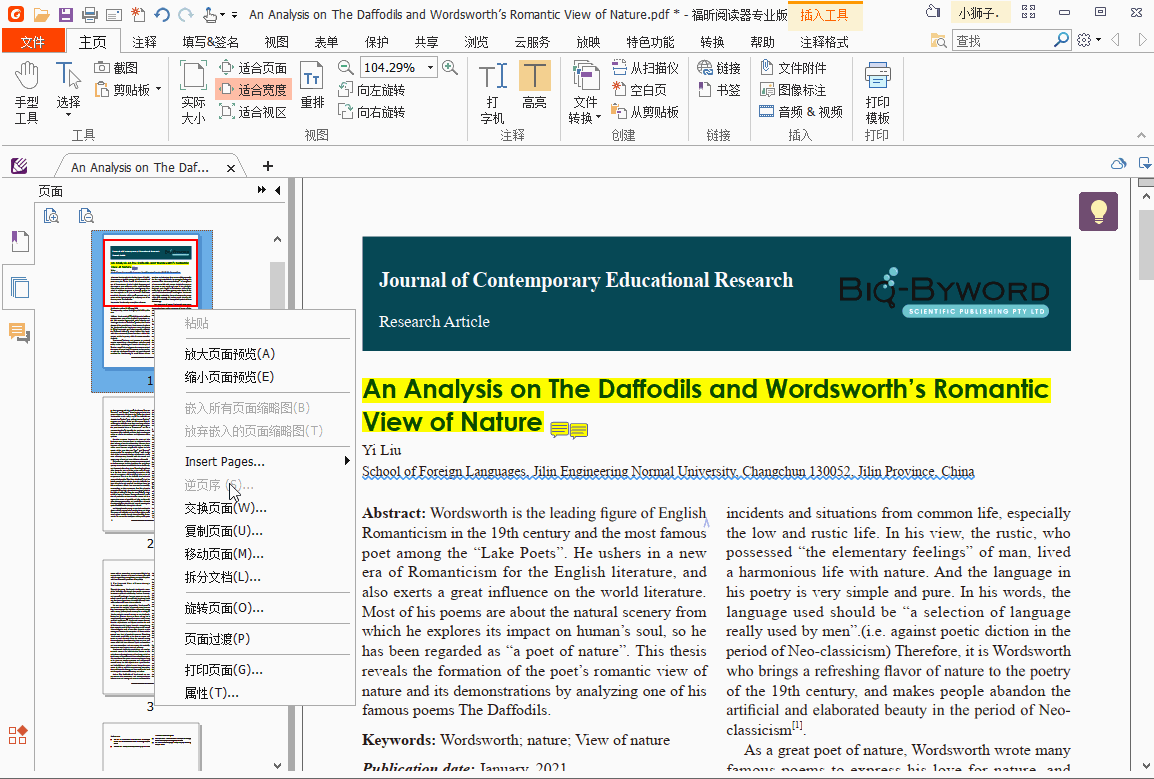Image resolution: width=1154 pixels, height=779 pixels.
Task: Expand the Clipboard (剪贴板) dropdown
Action: [x=157, y=90]
